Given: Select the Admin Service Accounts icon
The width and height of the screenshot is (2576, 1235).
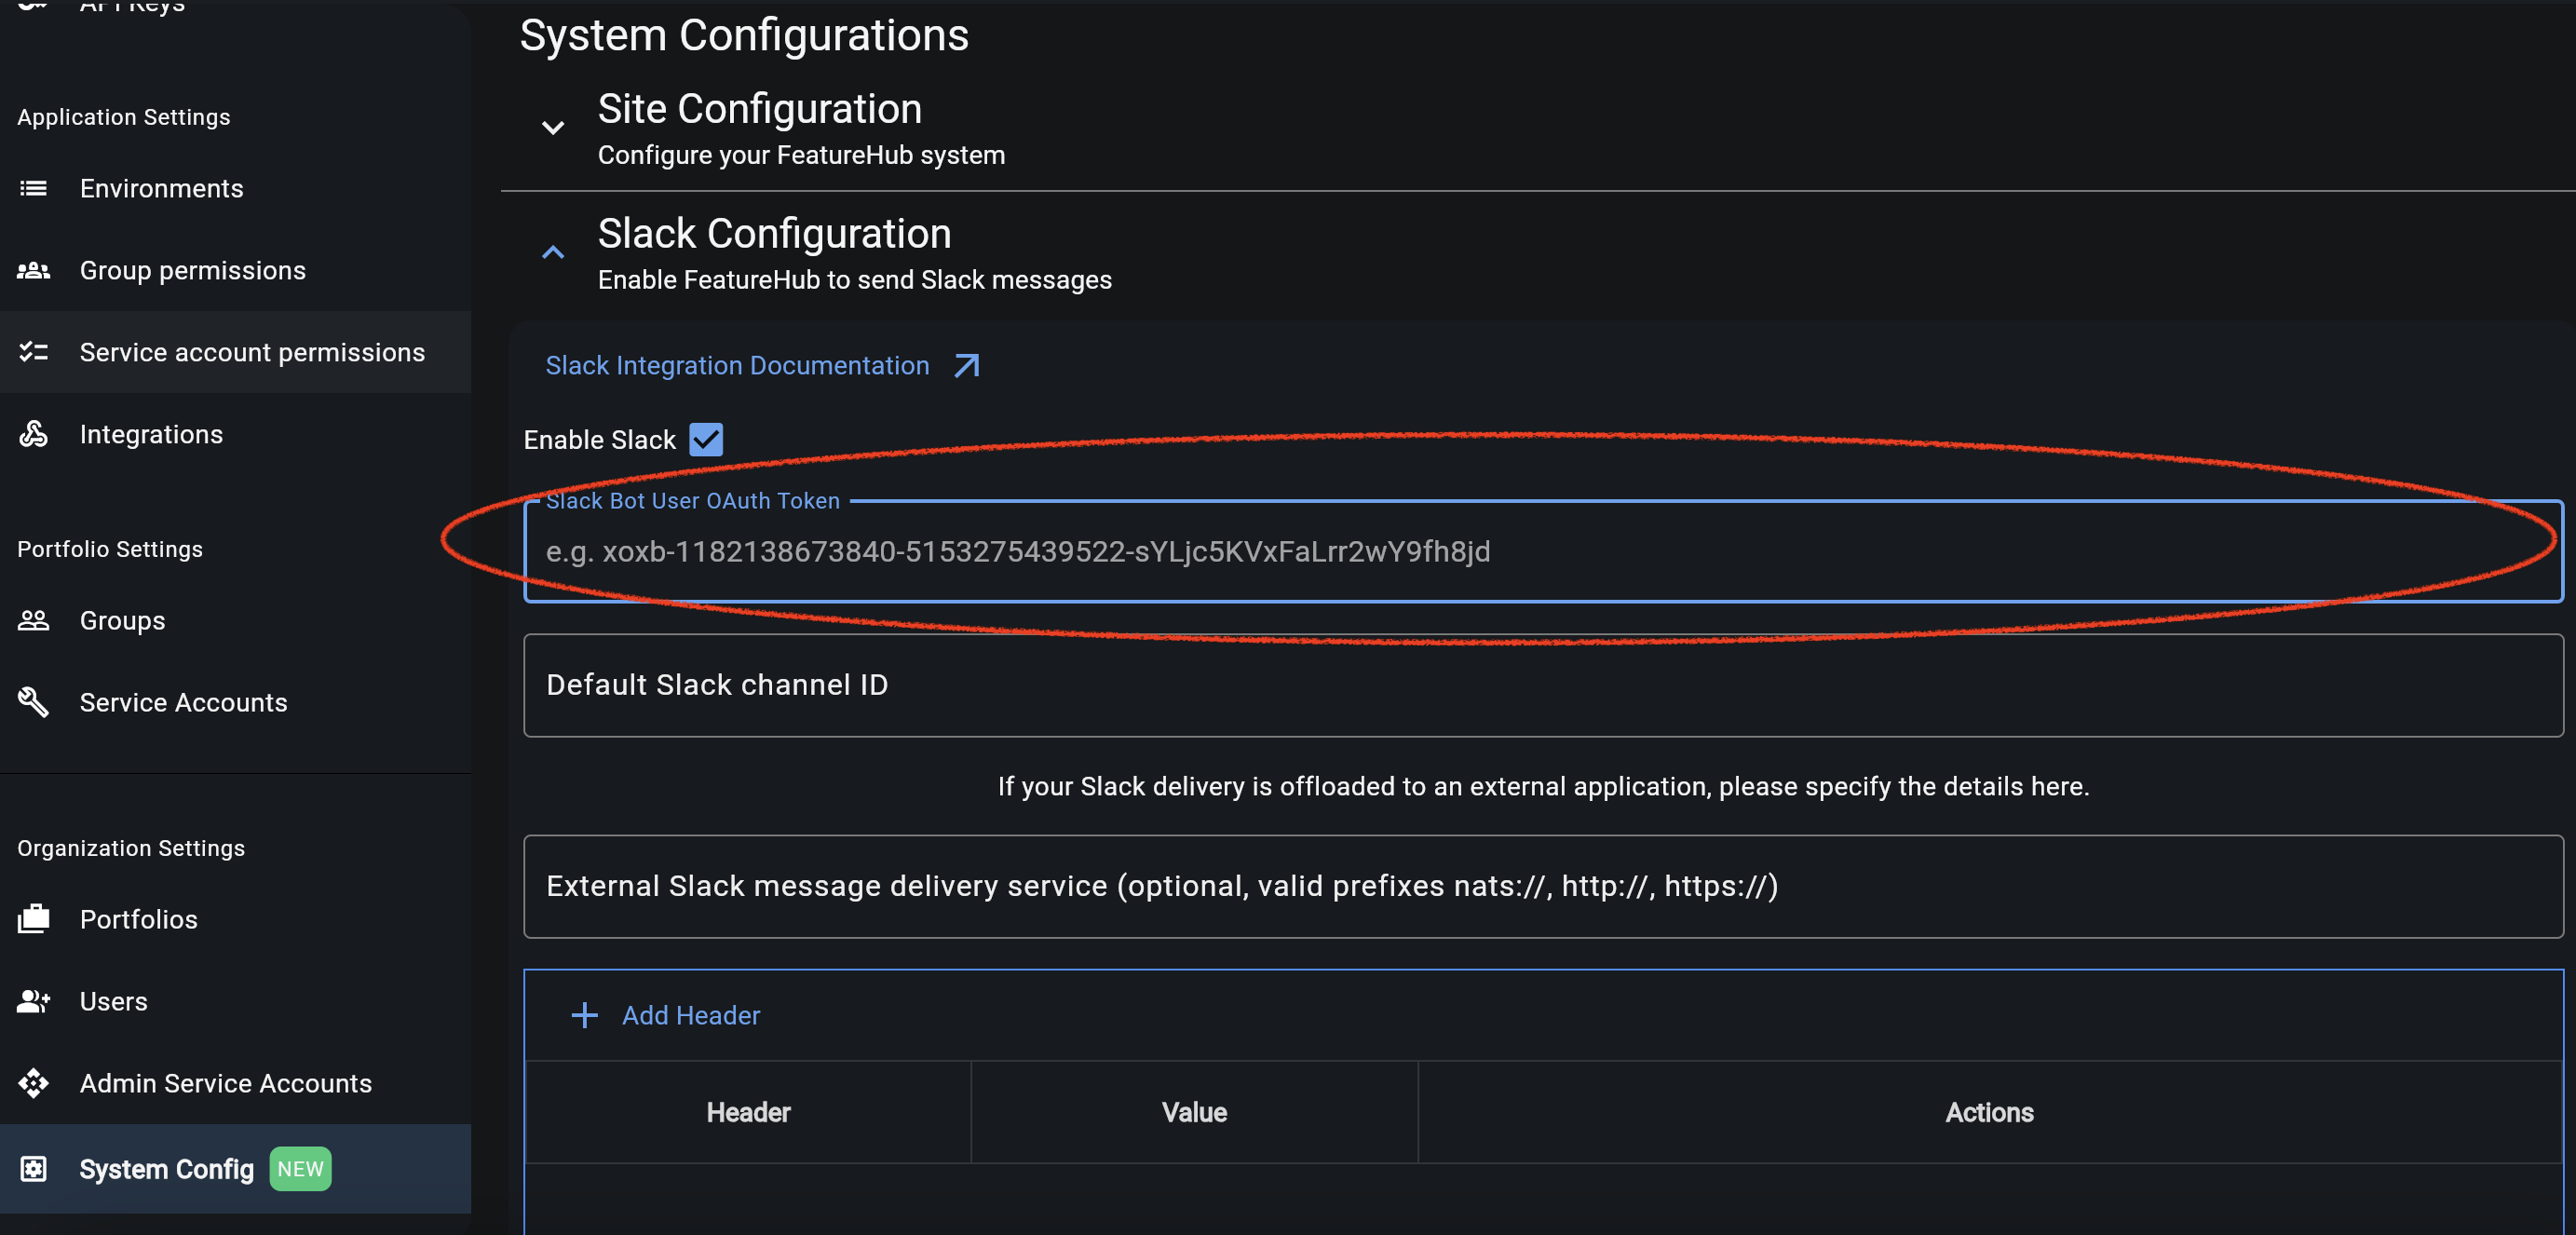Looking at the screenshot, I should click(x=33, y=1083).
